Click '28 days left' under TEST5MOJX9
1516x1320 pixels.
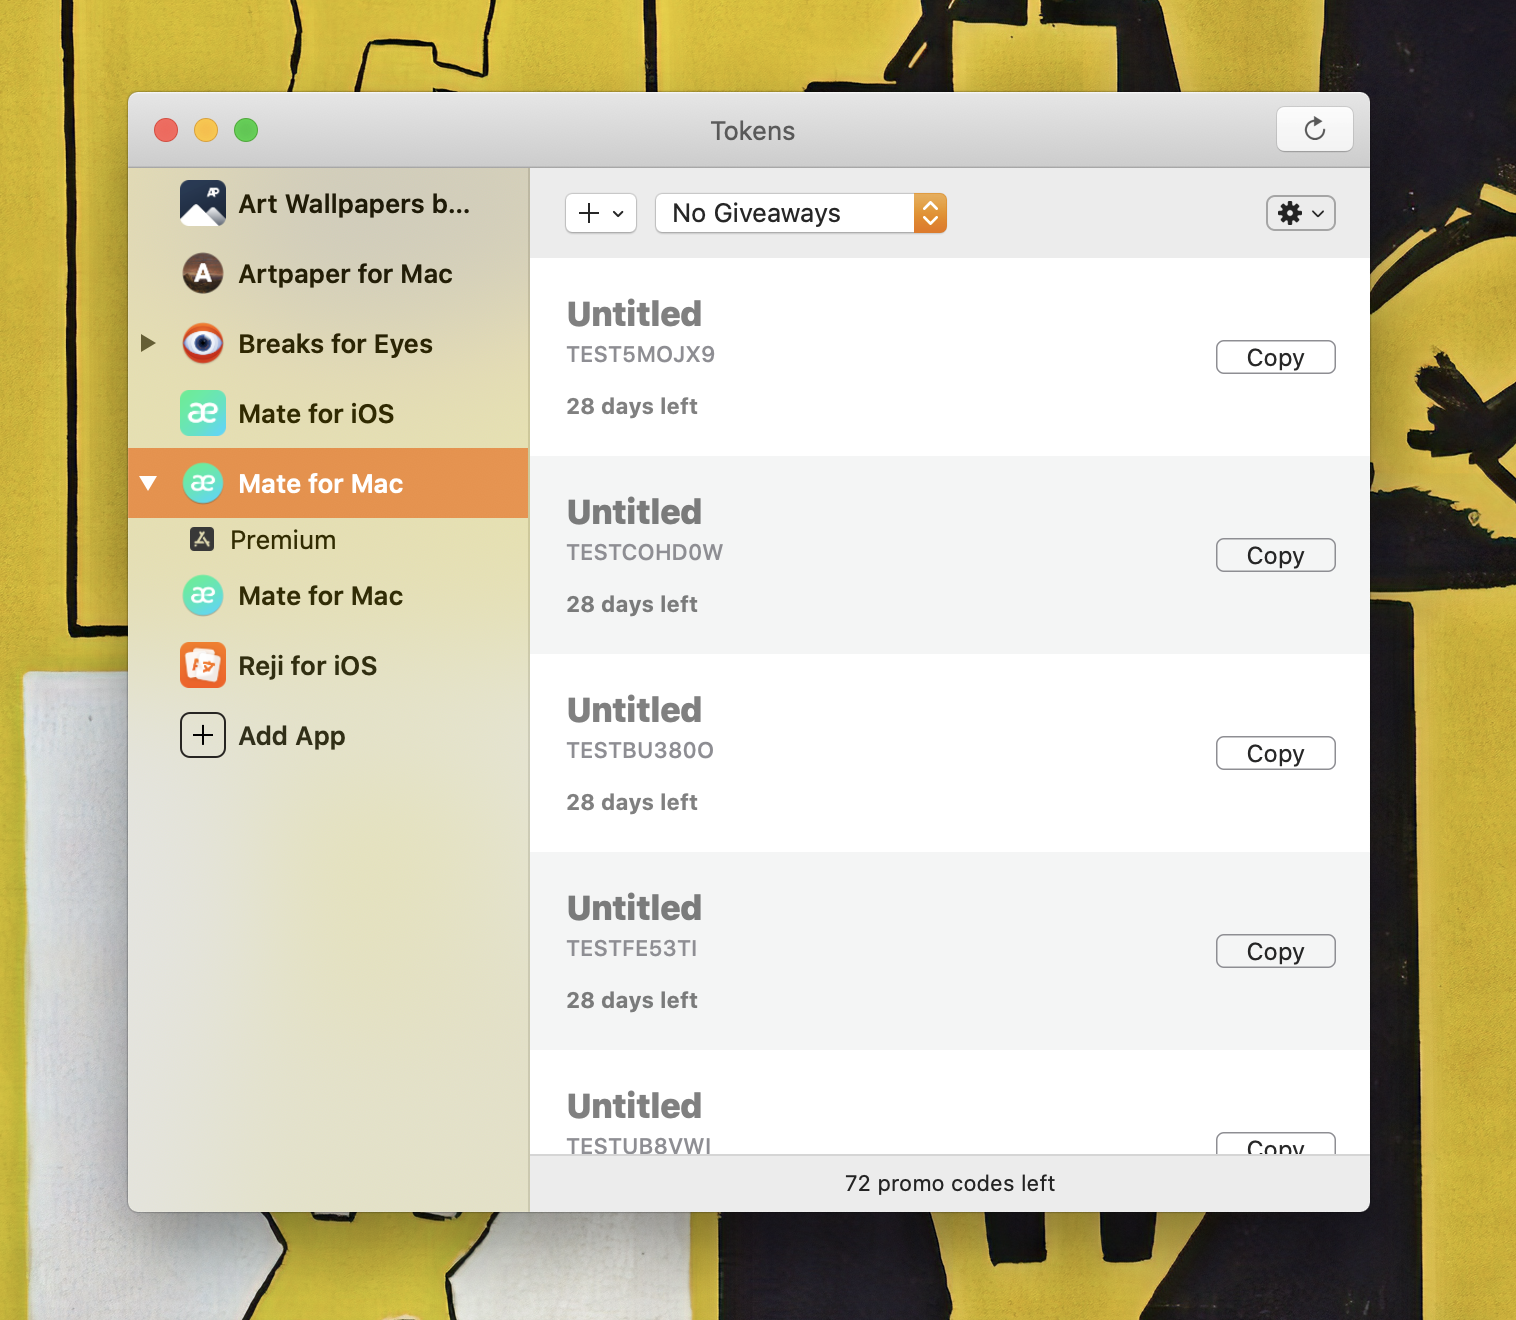click(632, 406)
